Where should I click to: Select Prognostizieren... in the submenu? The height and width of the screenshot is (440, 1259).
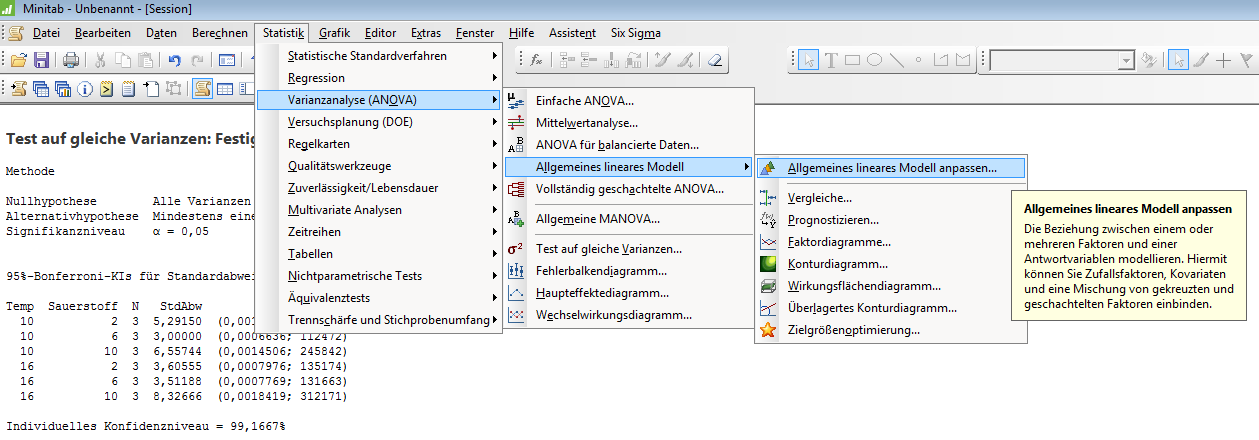point(891,220)
